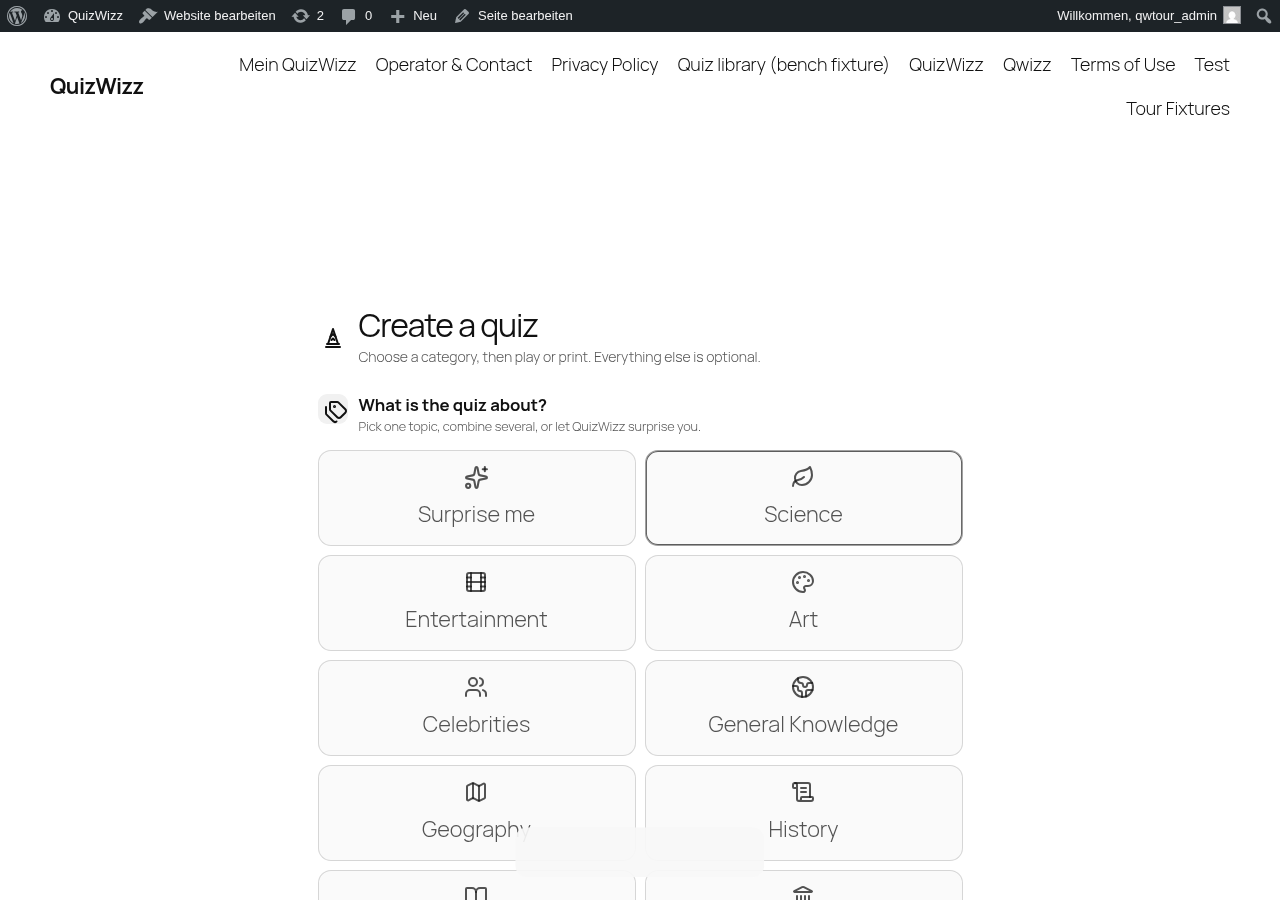
Task: Open Quiz library (bench fixture) page
Action: click(x=783, y=64)
